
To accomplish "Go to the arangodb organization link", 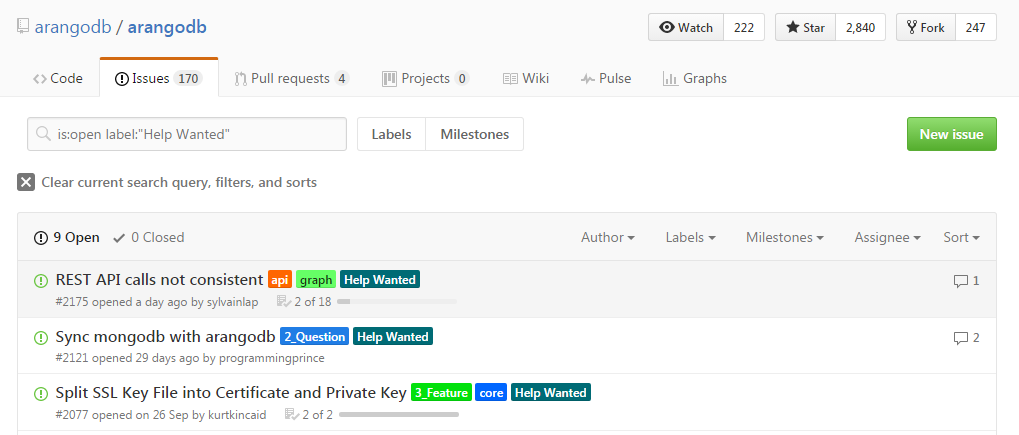I will [73, 27].
